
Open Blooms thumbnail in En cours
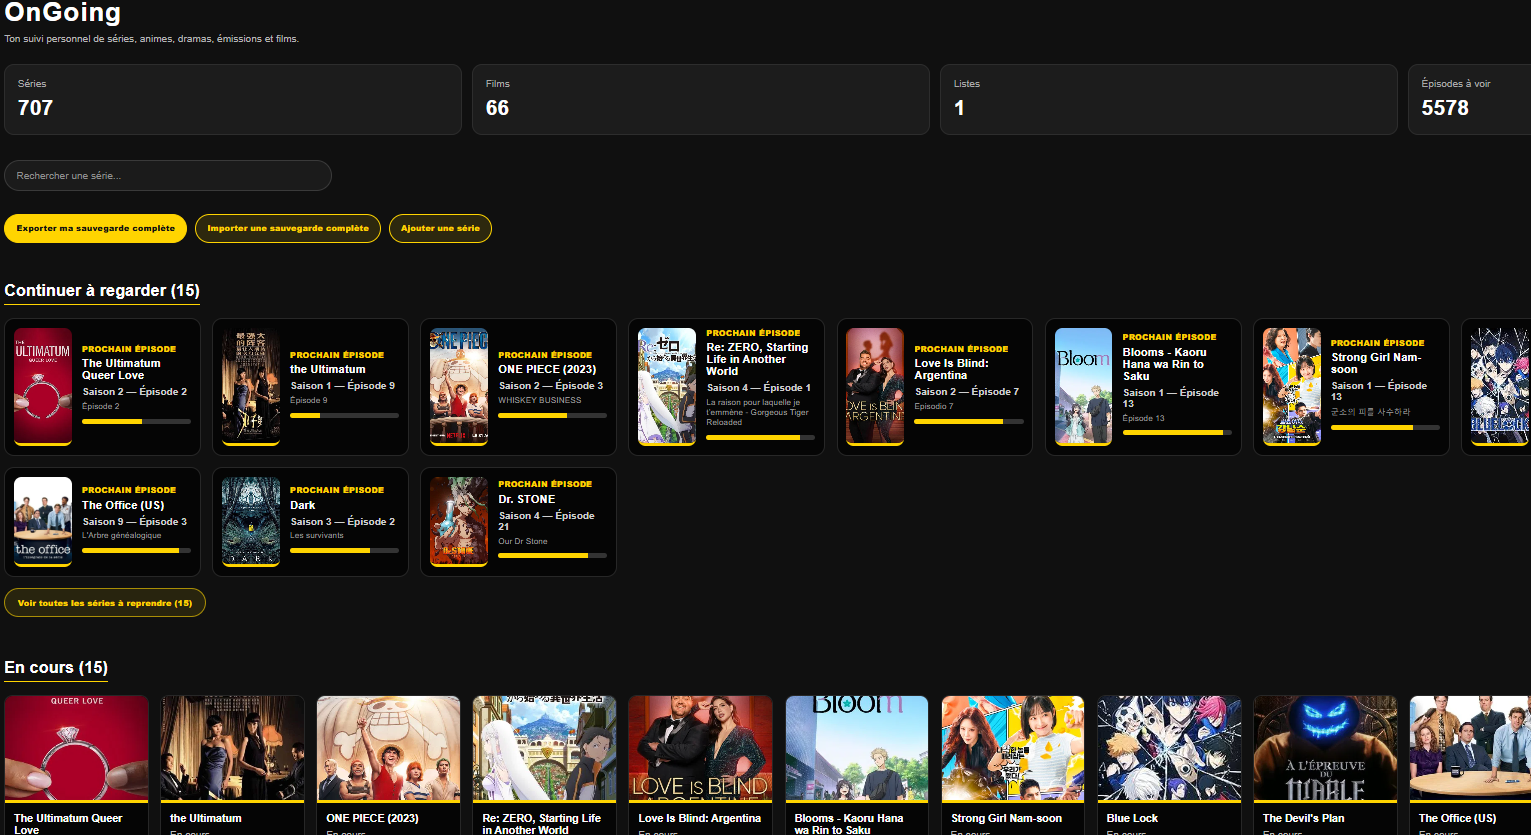[x=857, y=748]
